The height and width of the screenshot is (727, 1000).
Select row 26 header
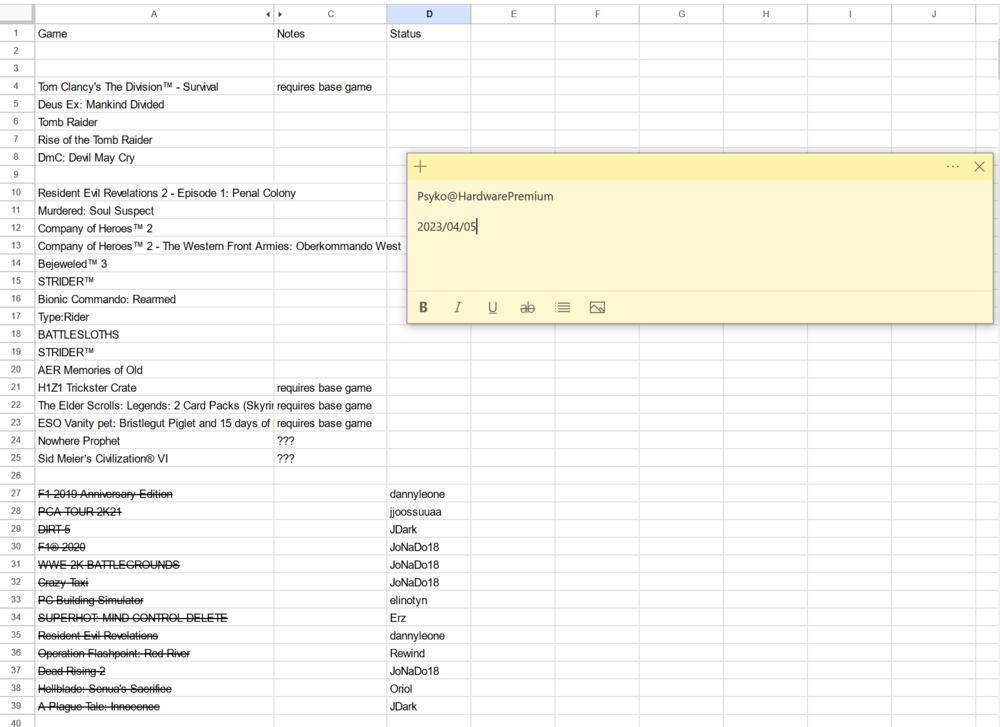click(17, 476)
